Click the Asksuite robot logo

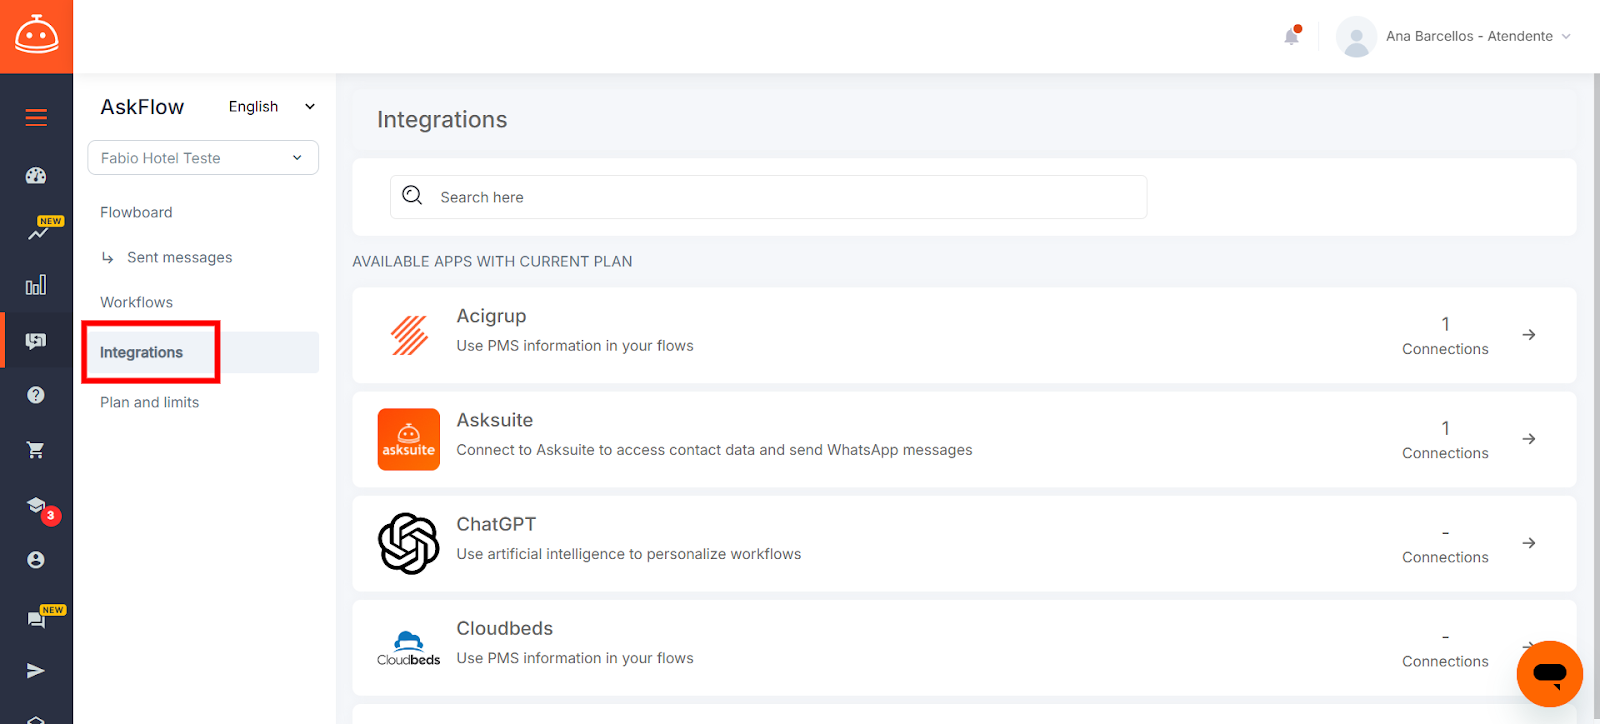click(x=36, y=36)
